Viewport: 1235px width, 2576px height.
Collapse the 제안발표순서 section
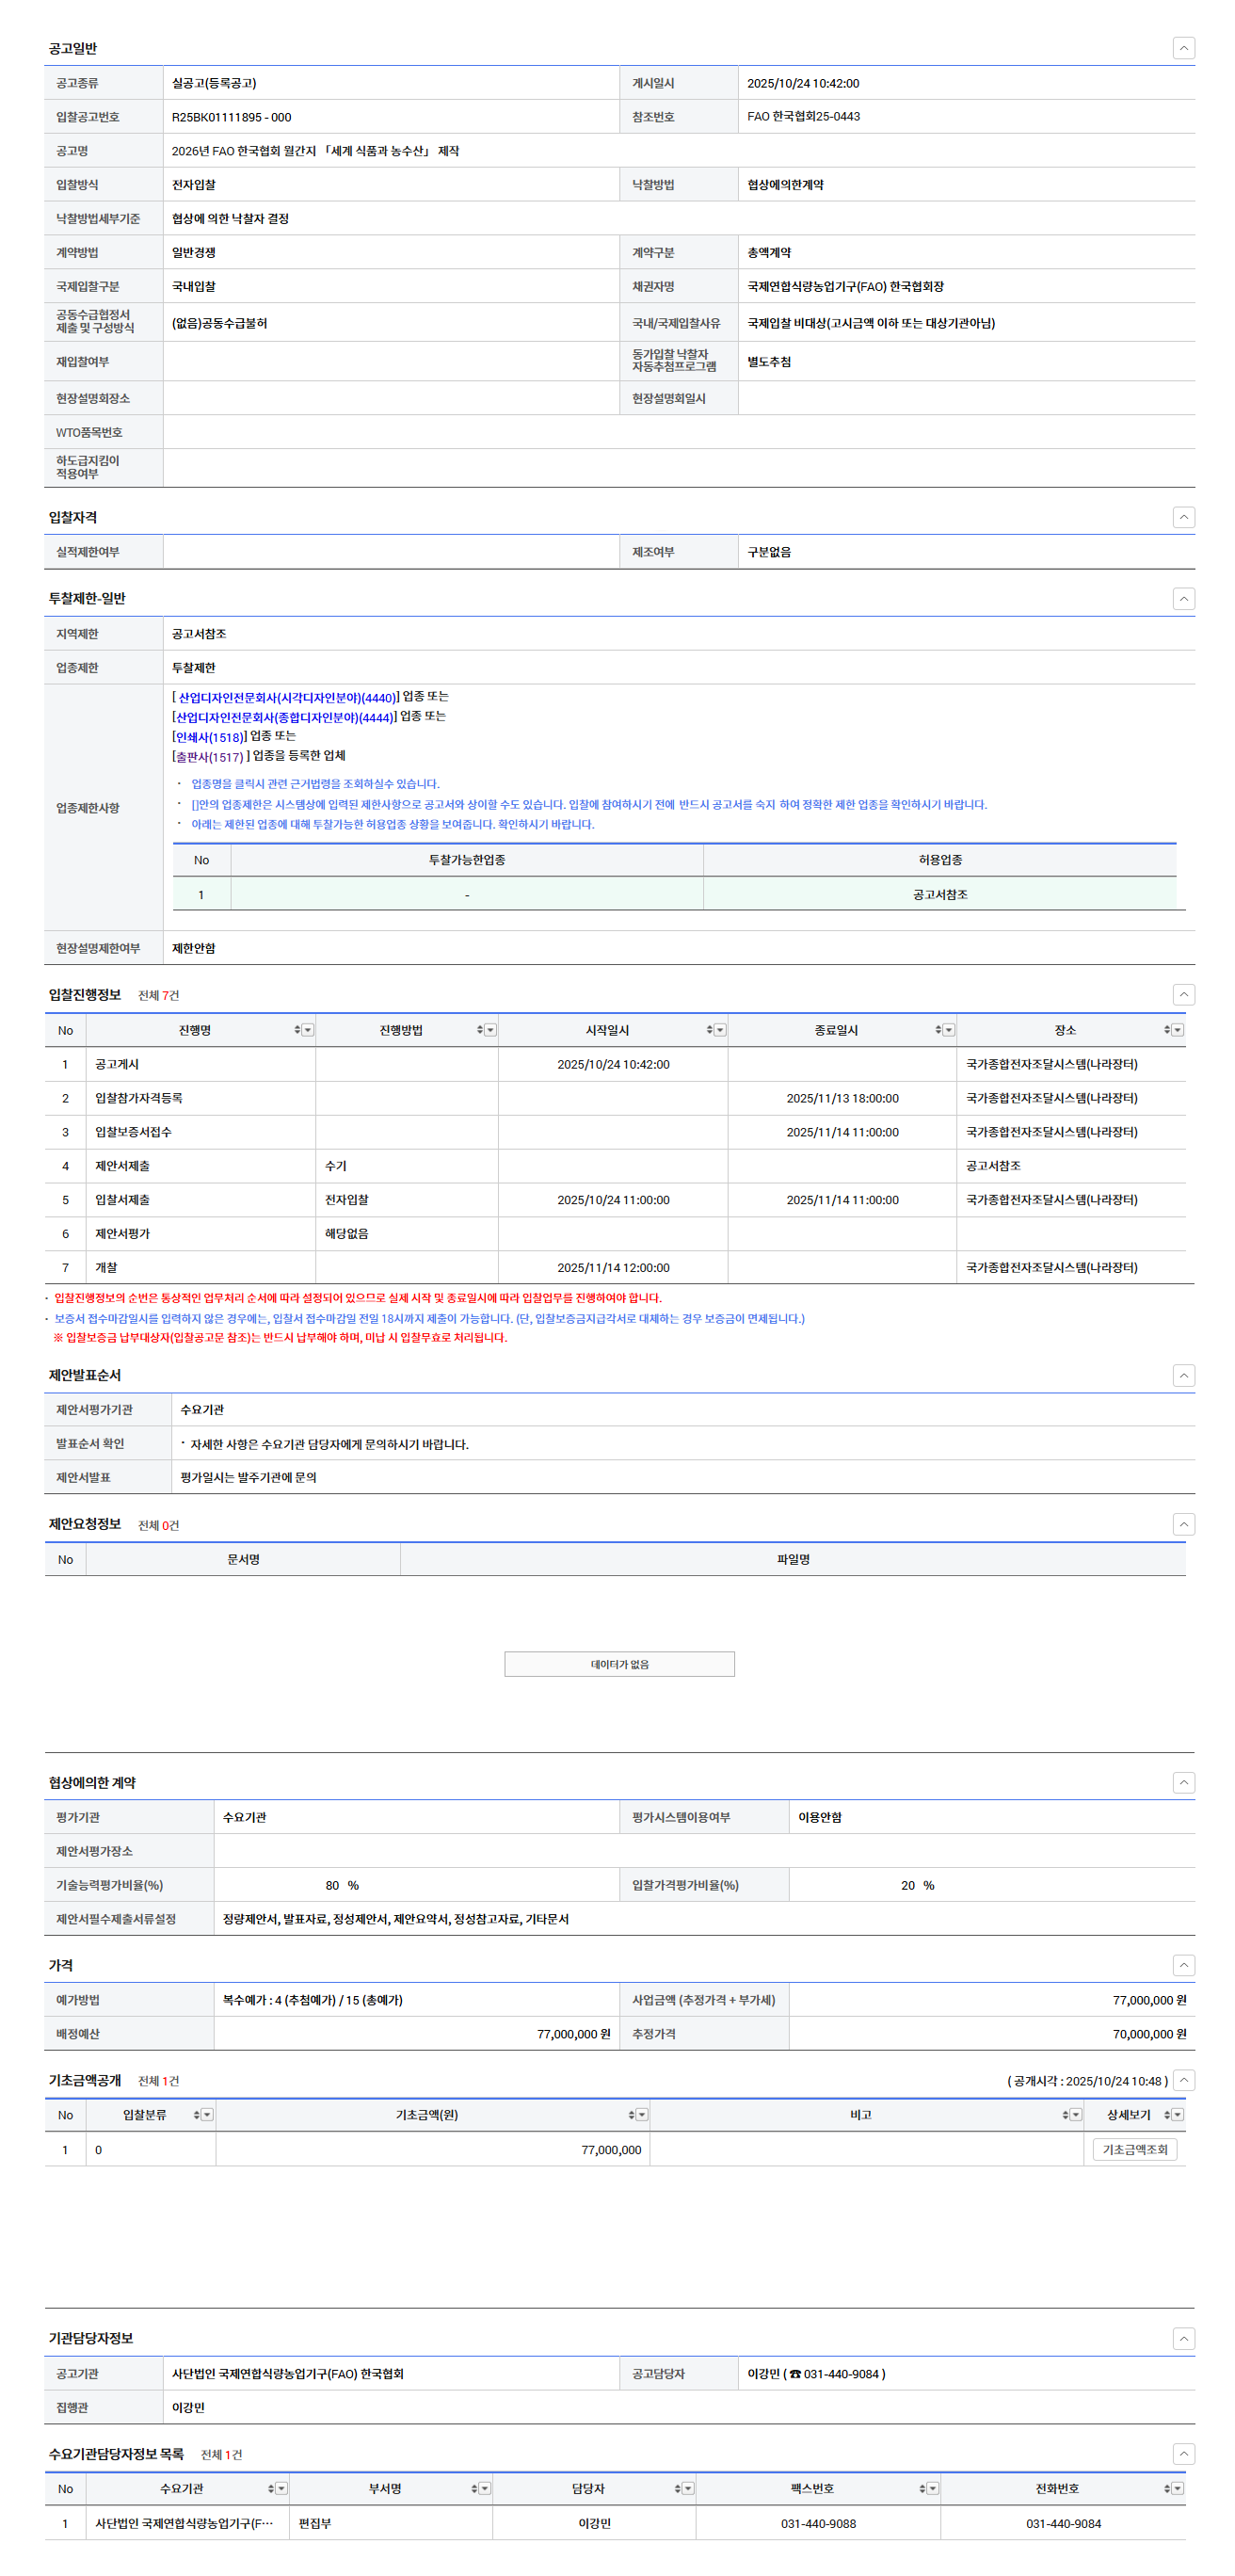tap(1183, 1376)
